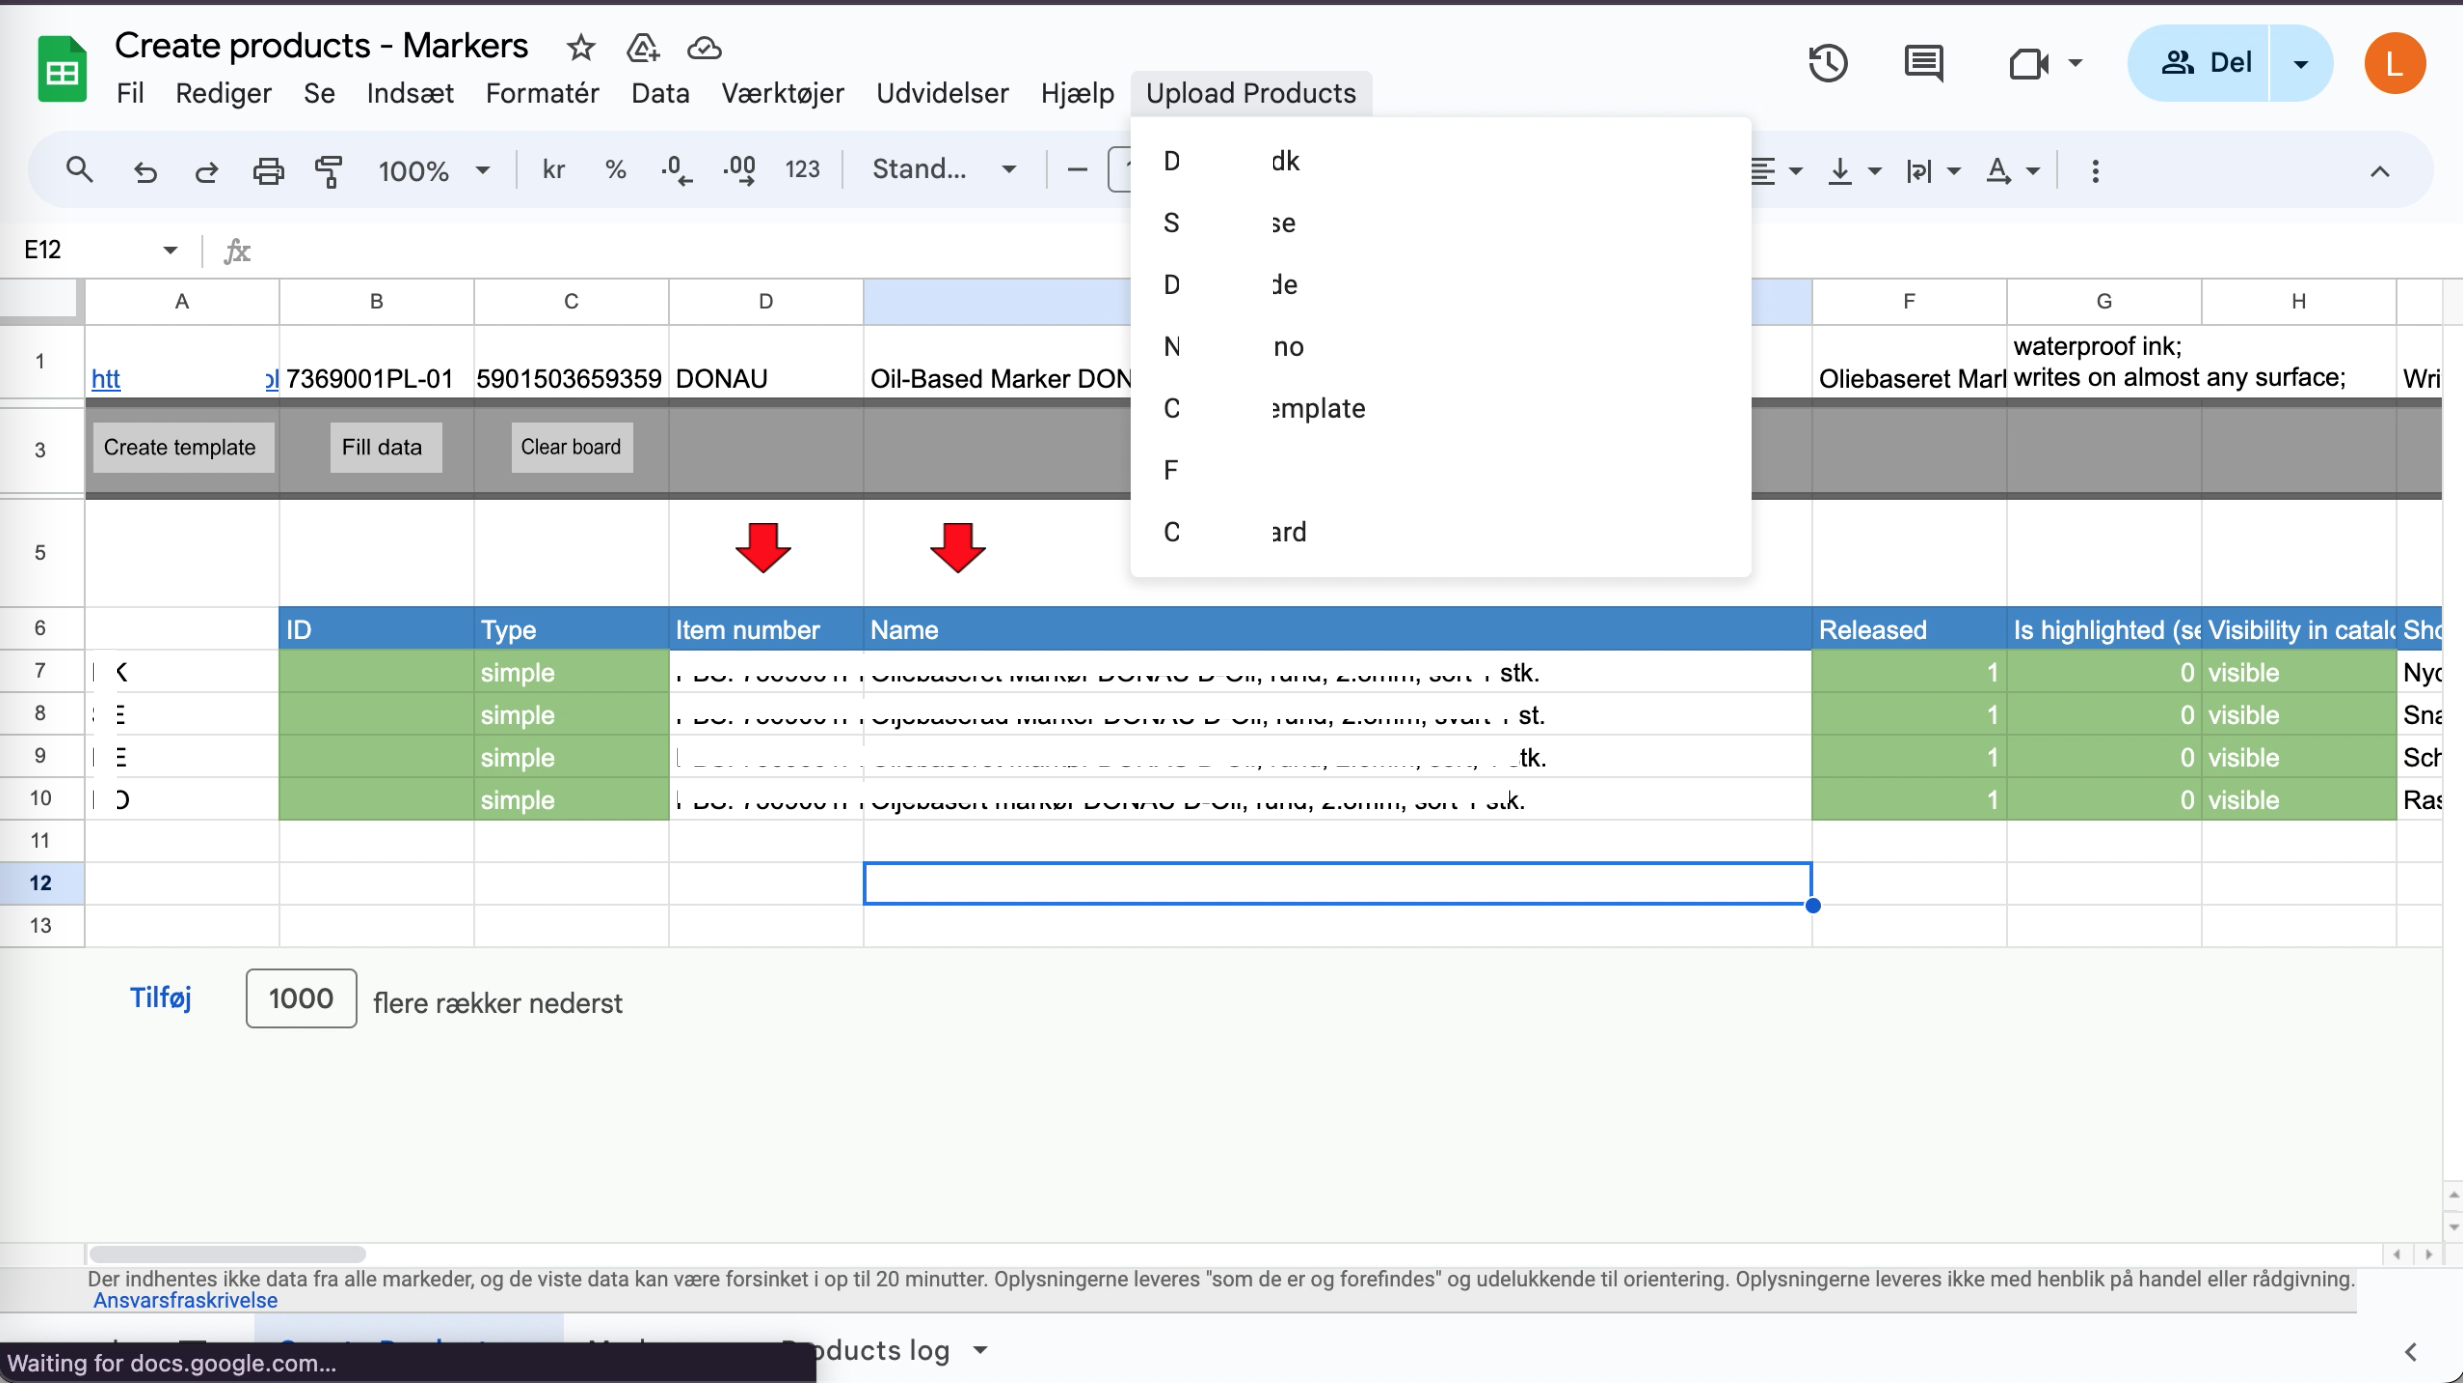Viewport: 2463px width, 1383px height.
Task: Open the Udvidelser menu
Action: (x=941, y=93)
